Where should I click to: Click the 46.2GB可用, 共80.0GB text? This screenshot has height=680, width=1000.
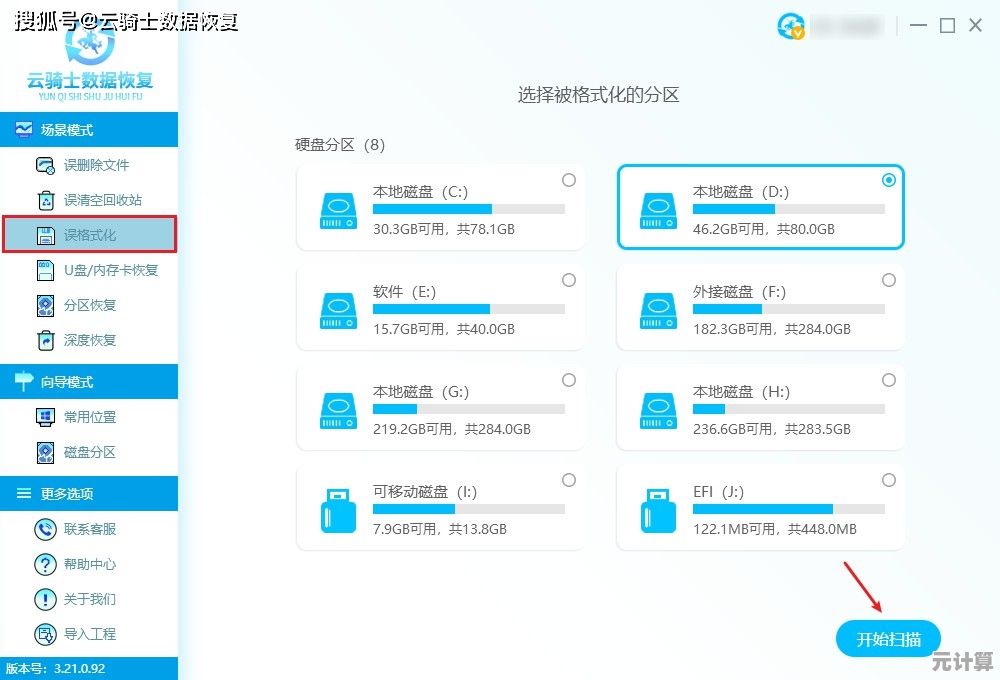tap(764, 229)
